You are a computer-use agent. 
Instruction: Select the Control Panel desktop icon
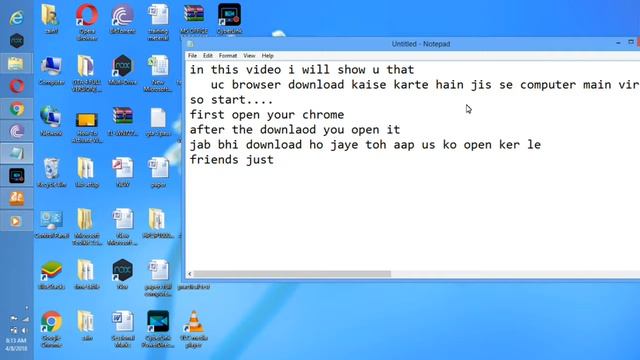click(x=51, y=224)
